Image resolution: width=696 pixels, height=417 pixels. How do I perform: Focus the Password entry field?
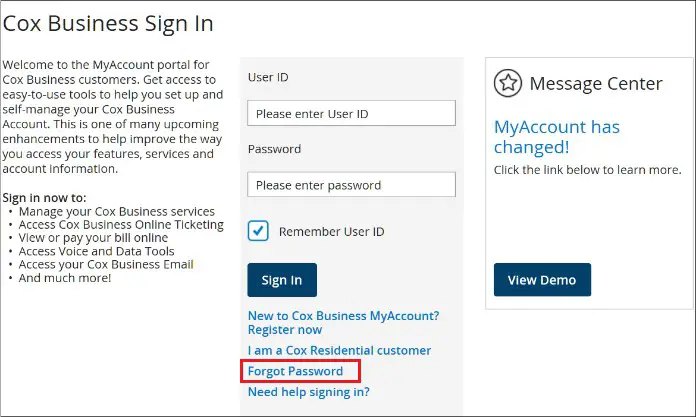(351, 184)
